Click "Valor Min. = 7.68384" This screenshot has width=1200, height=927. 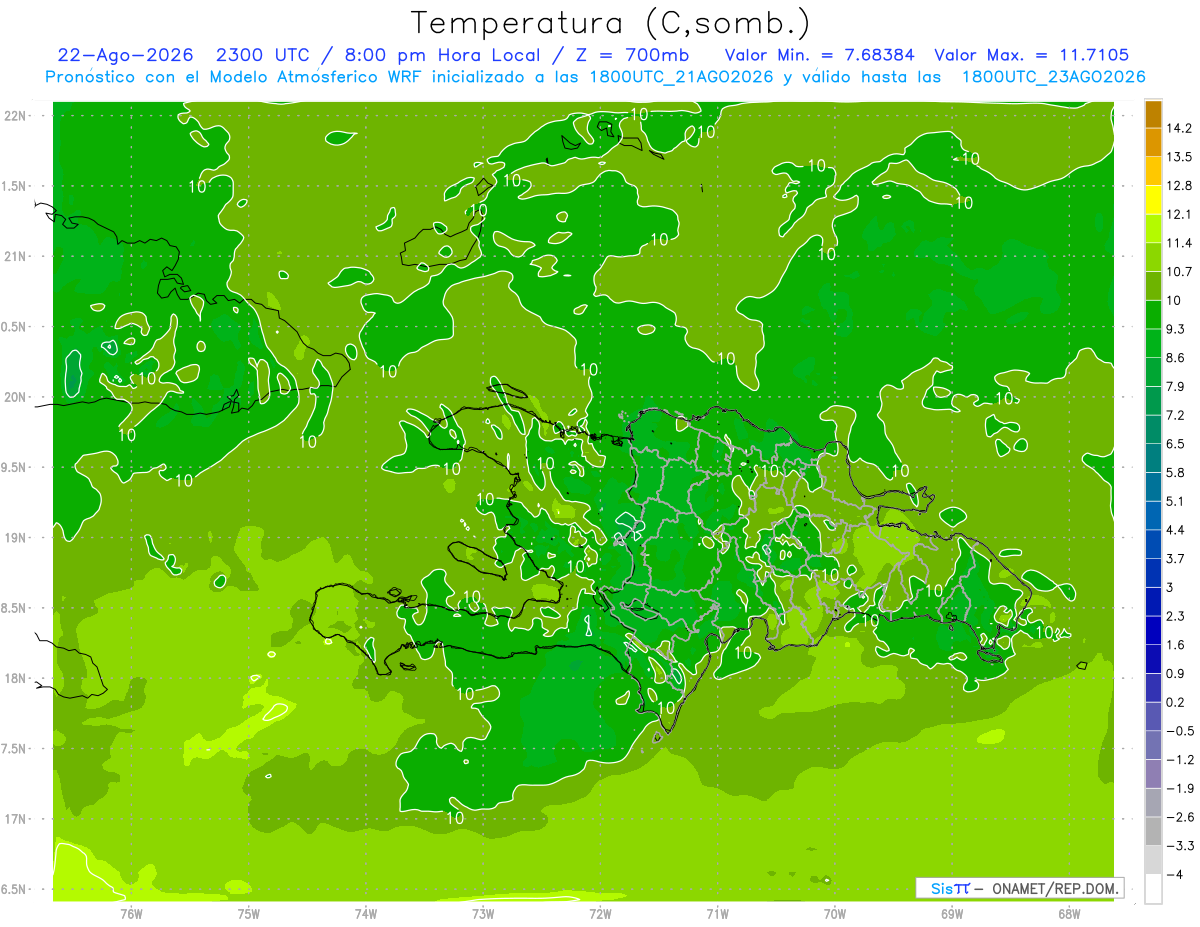820,55
